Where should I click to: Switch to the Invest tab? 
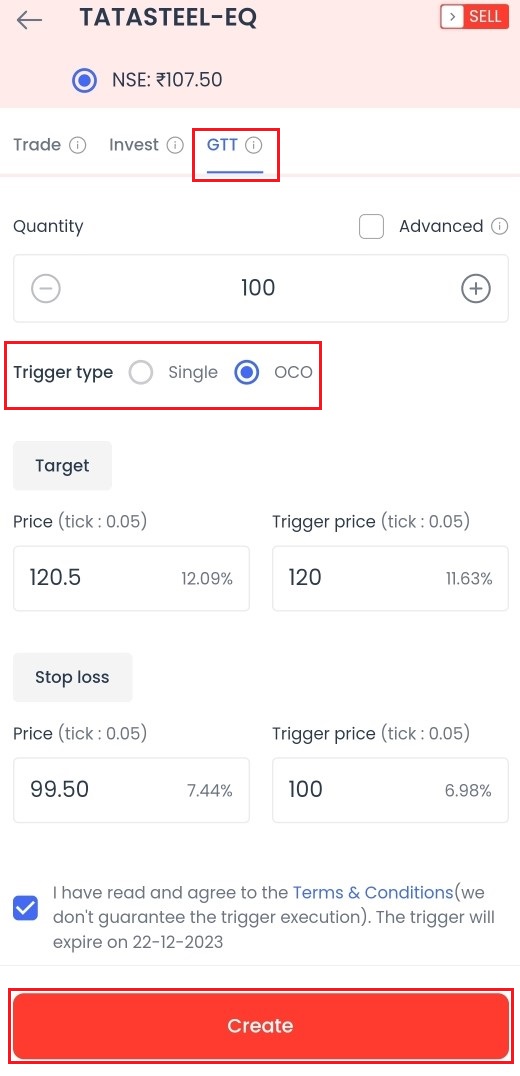[x=134, y=145]
